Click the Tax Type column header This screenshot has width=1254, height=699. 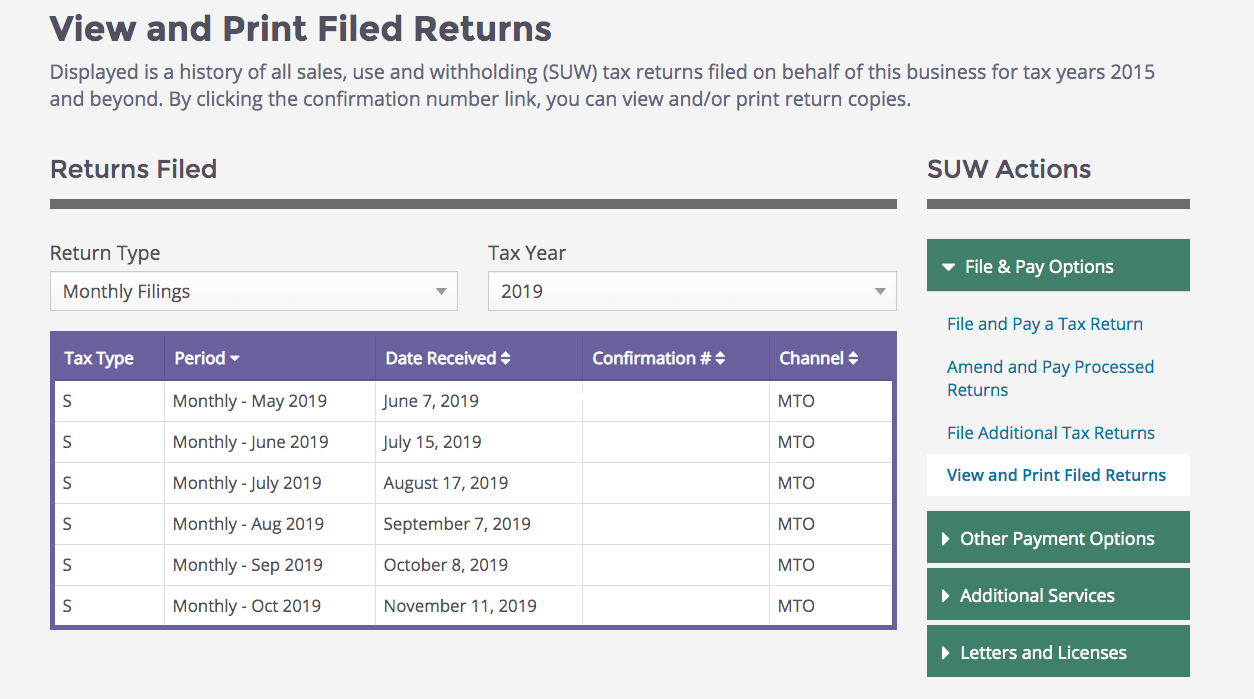coord(99,358)
